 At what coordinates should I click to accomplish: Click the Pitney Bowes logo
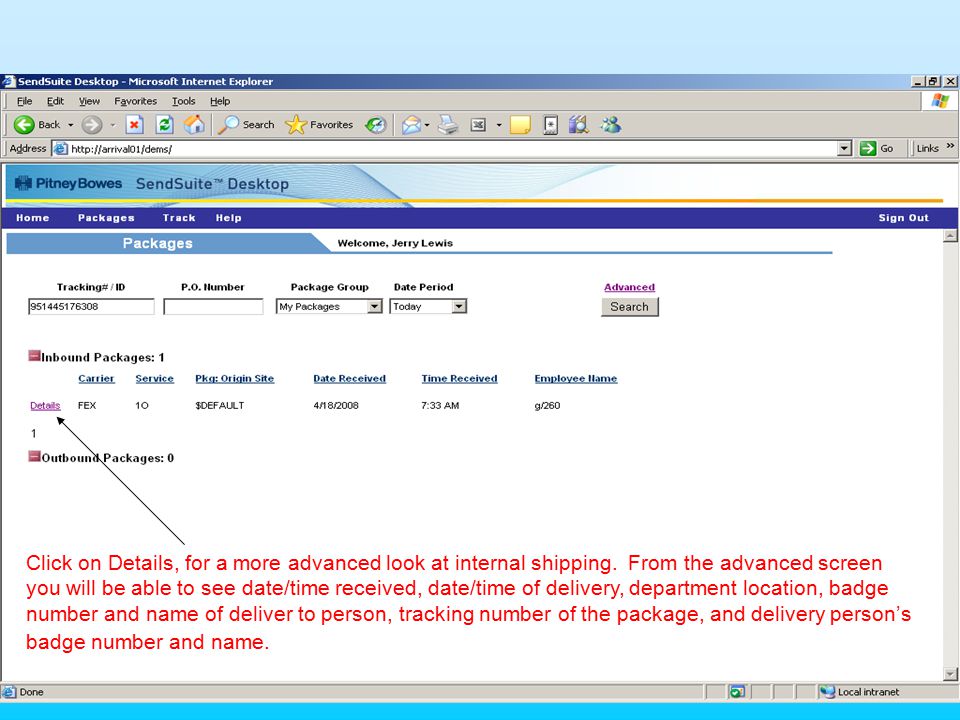69,183
